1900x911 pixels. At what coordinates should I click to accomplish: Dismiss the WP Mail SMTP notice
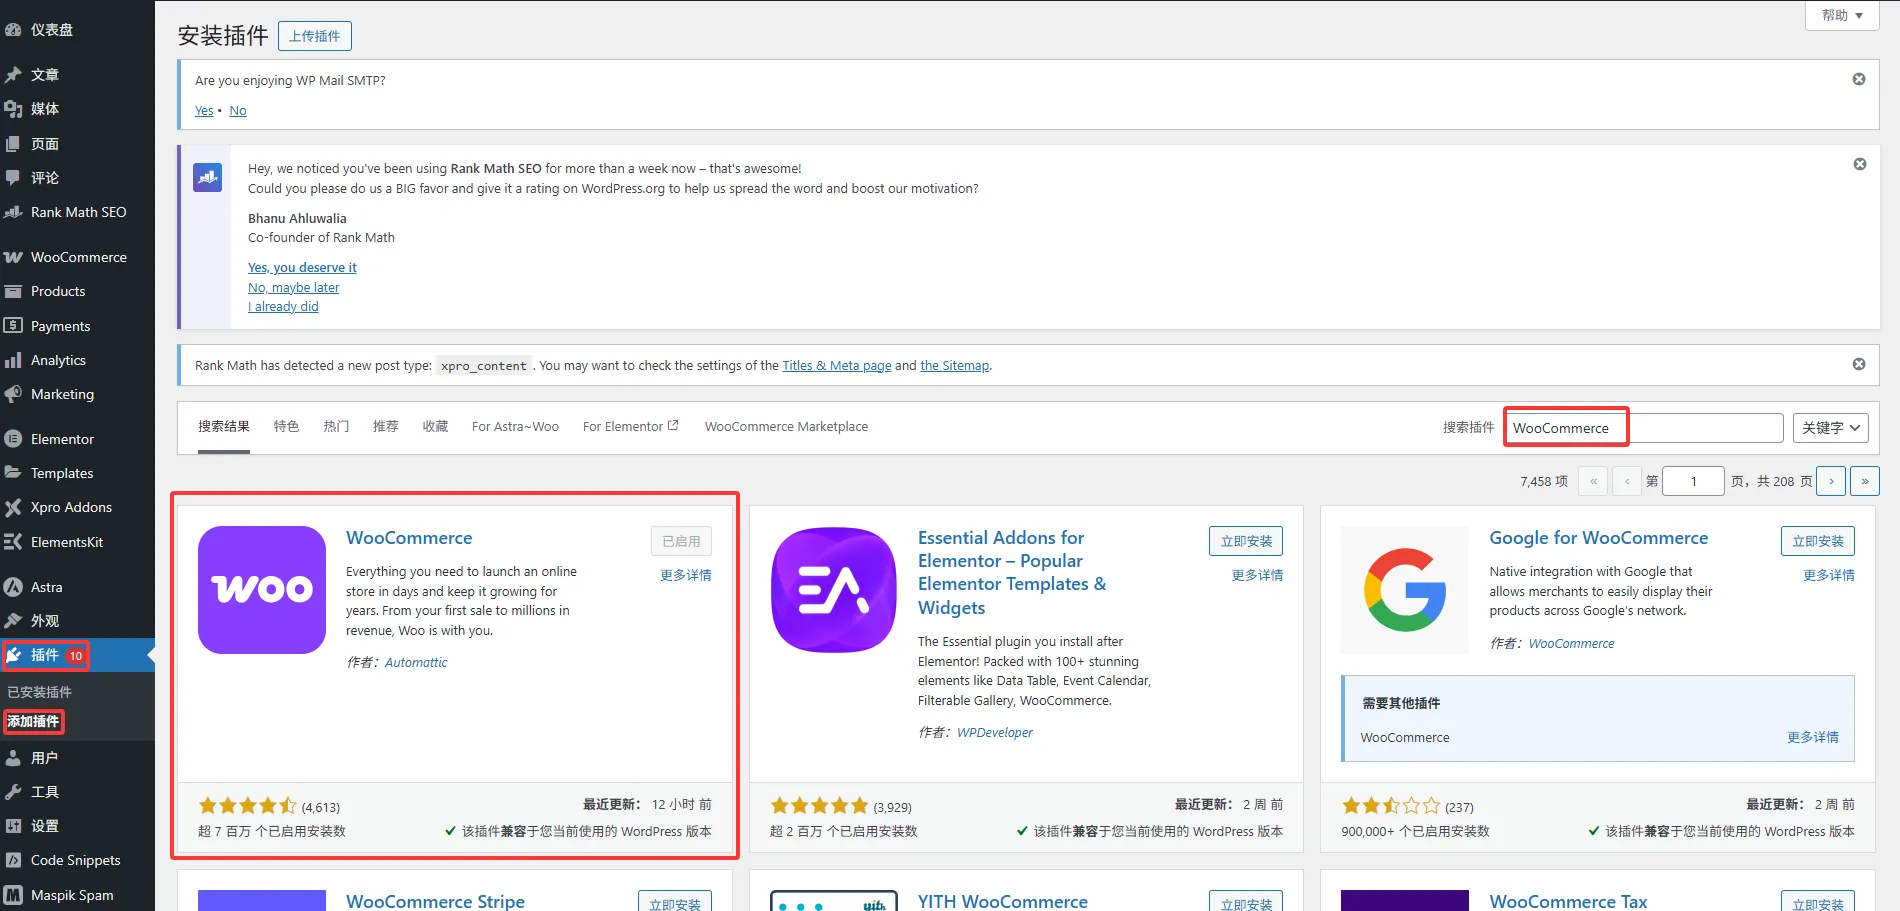(1858, 79)
